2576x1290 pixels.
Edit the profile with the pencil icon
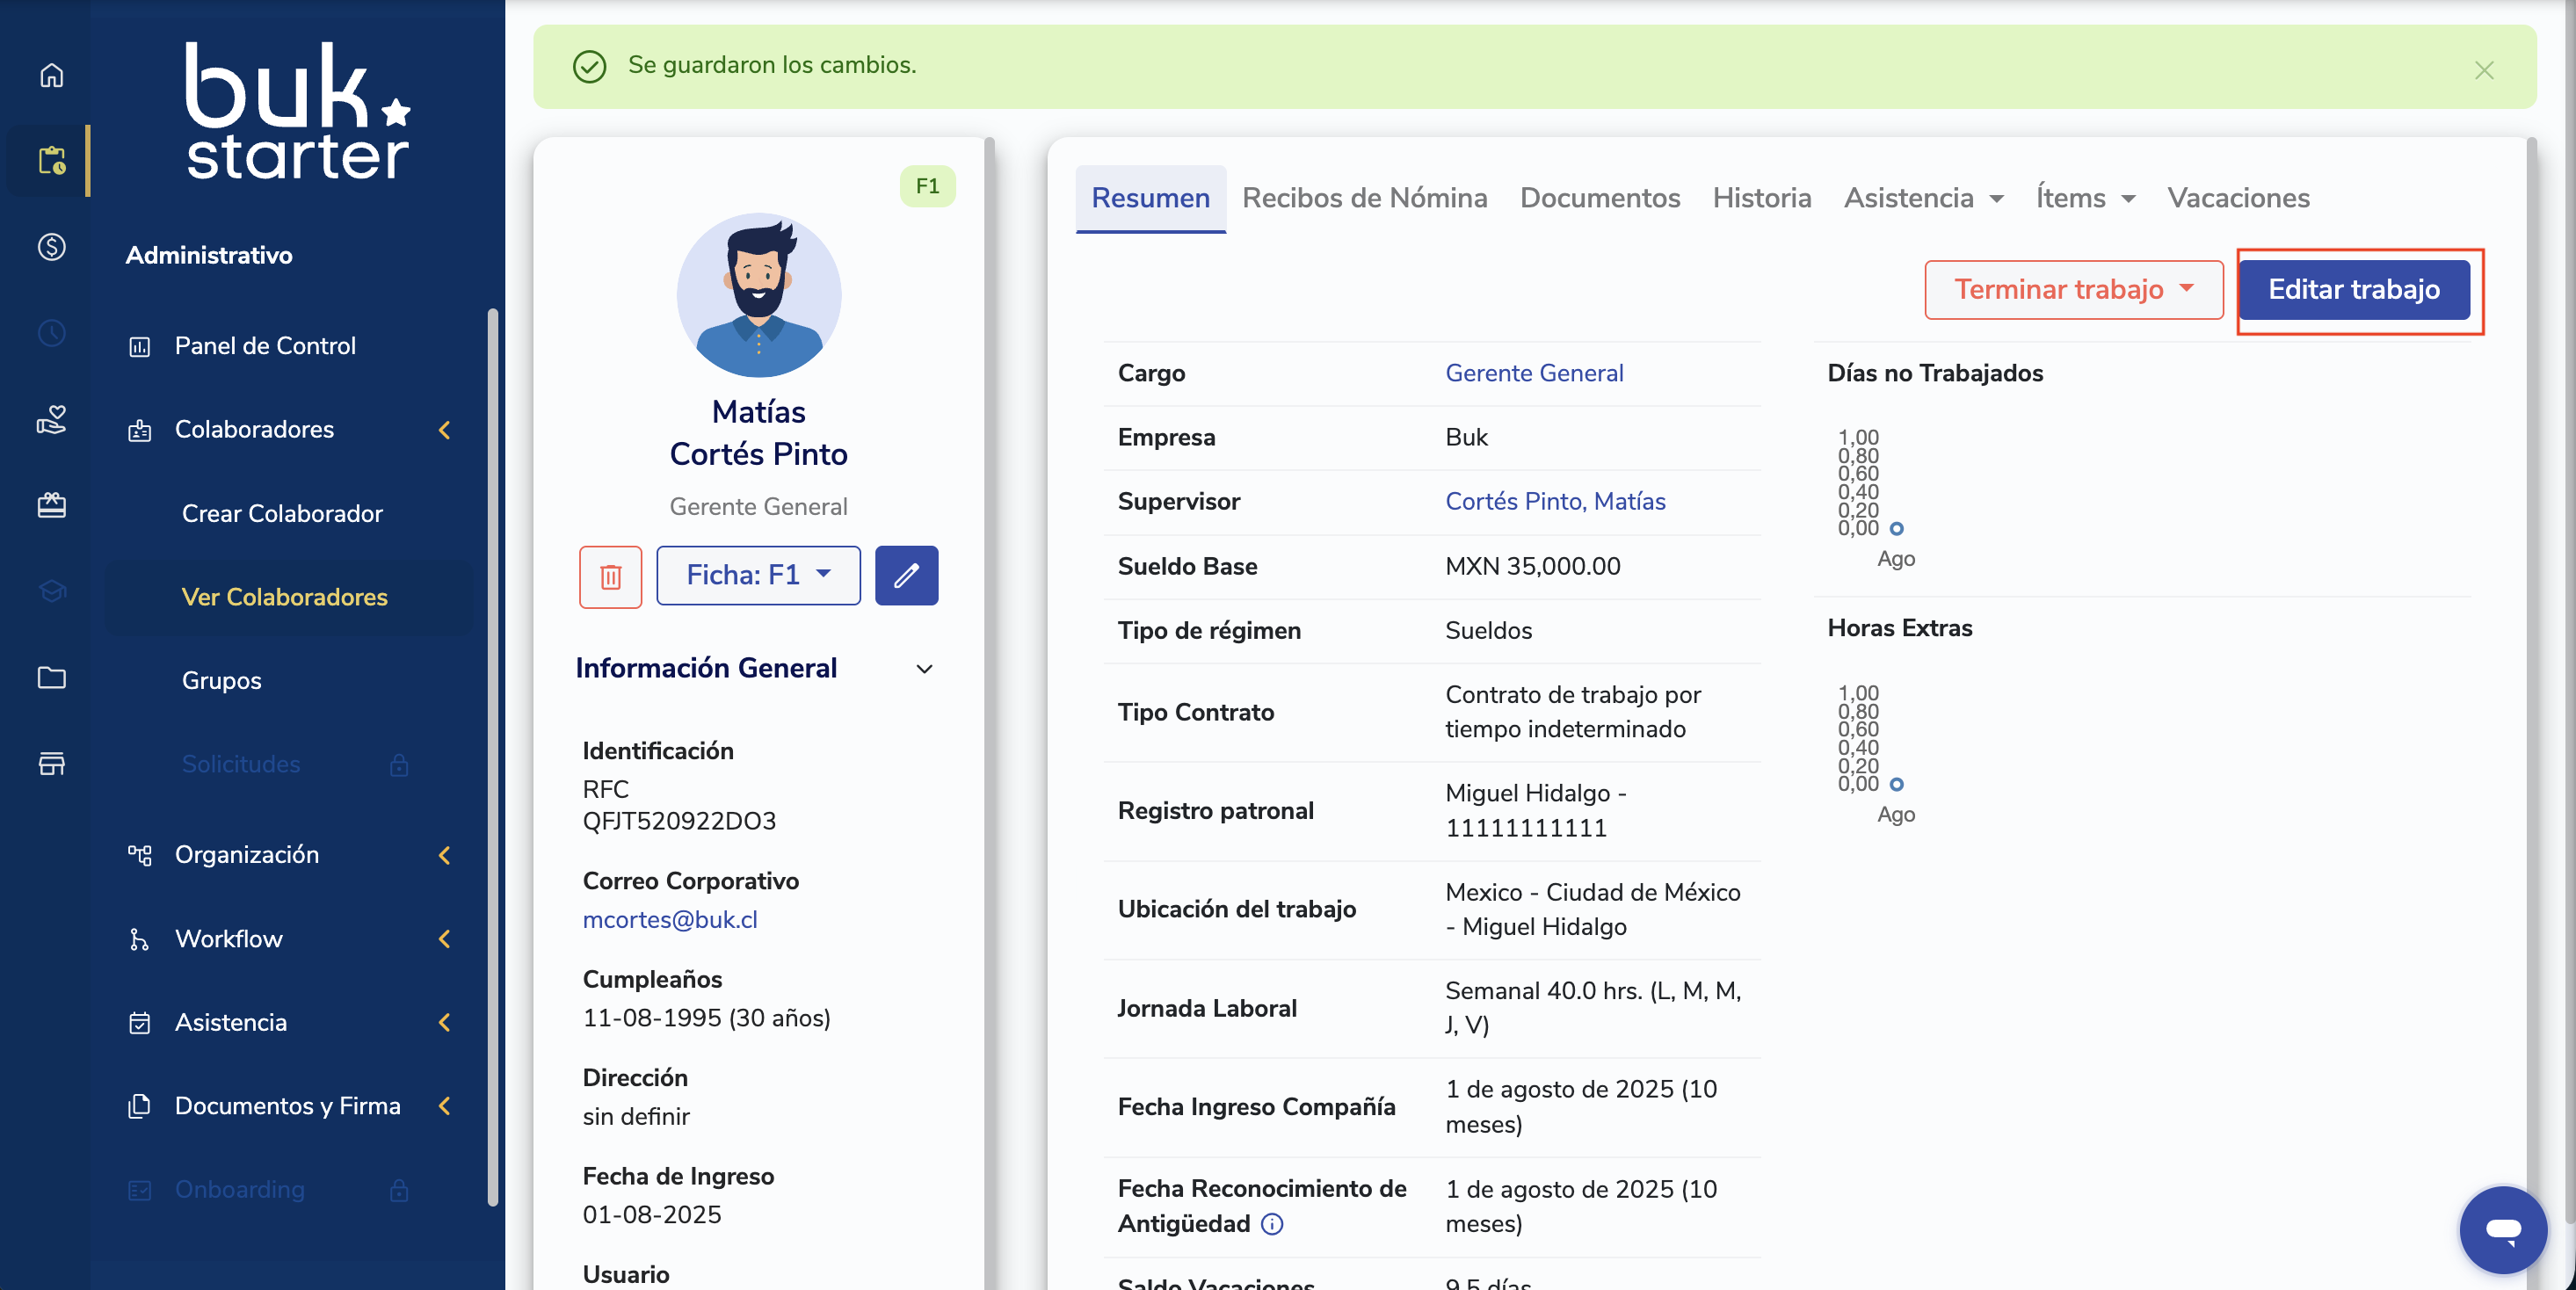pos(906,576)
